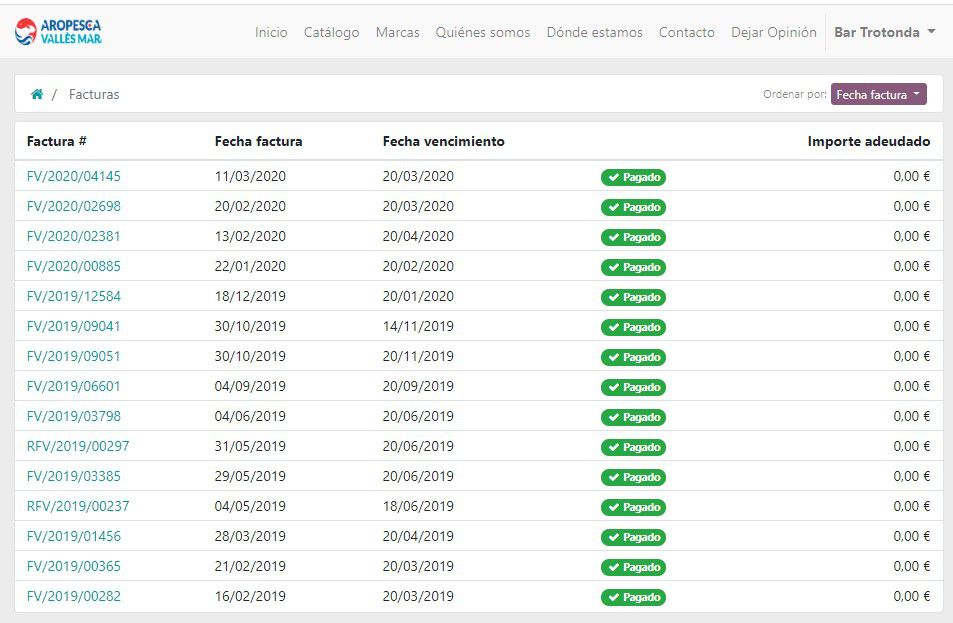Screen dimensions: 953x623
Task: Click the green check on FV/2019/12584 status
Action: click(612, 297)
